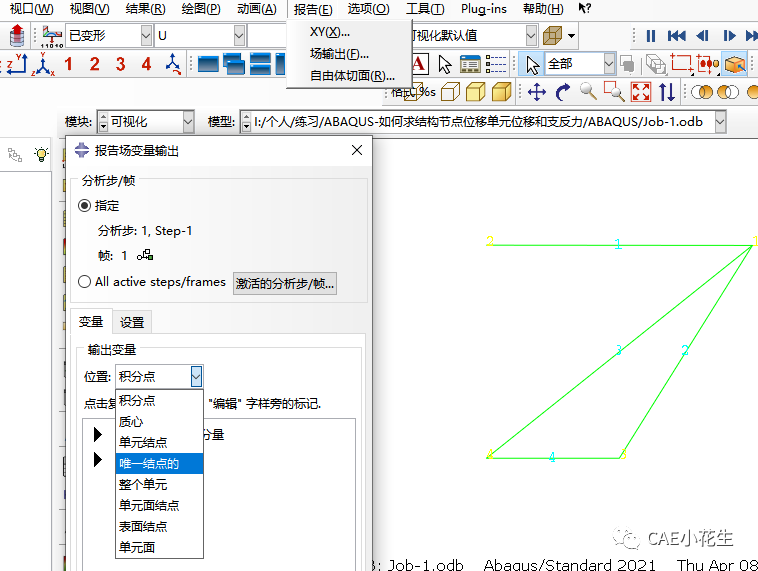This screenshot has height=571, width=758.
Task: Choose 质心 from the position list
Action: coord(159,422)
